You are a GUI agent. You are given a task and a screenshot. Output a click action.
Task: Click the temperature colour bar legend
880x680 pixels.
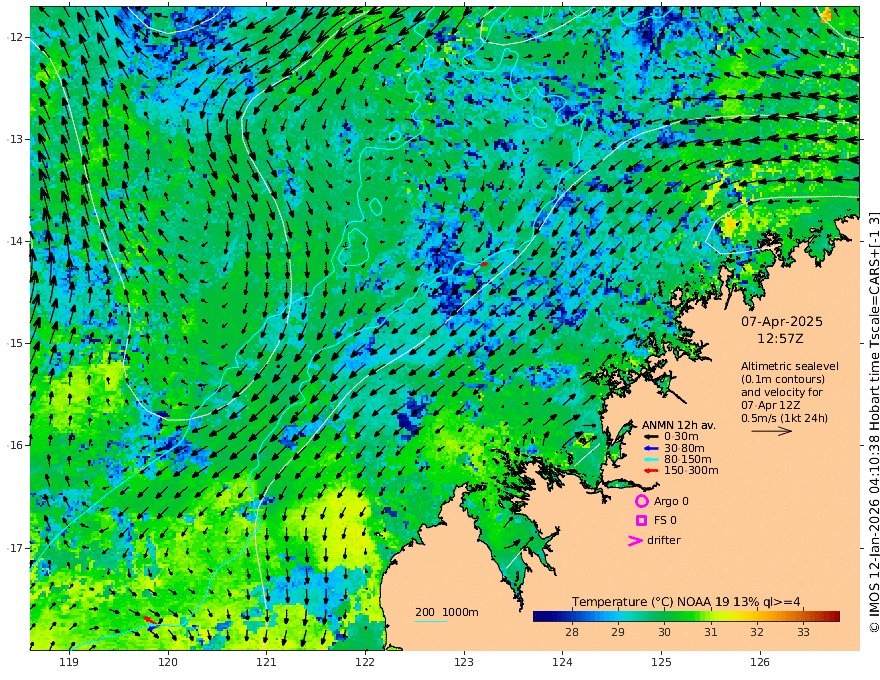coord(686,616)
